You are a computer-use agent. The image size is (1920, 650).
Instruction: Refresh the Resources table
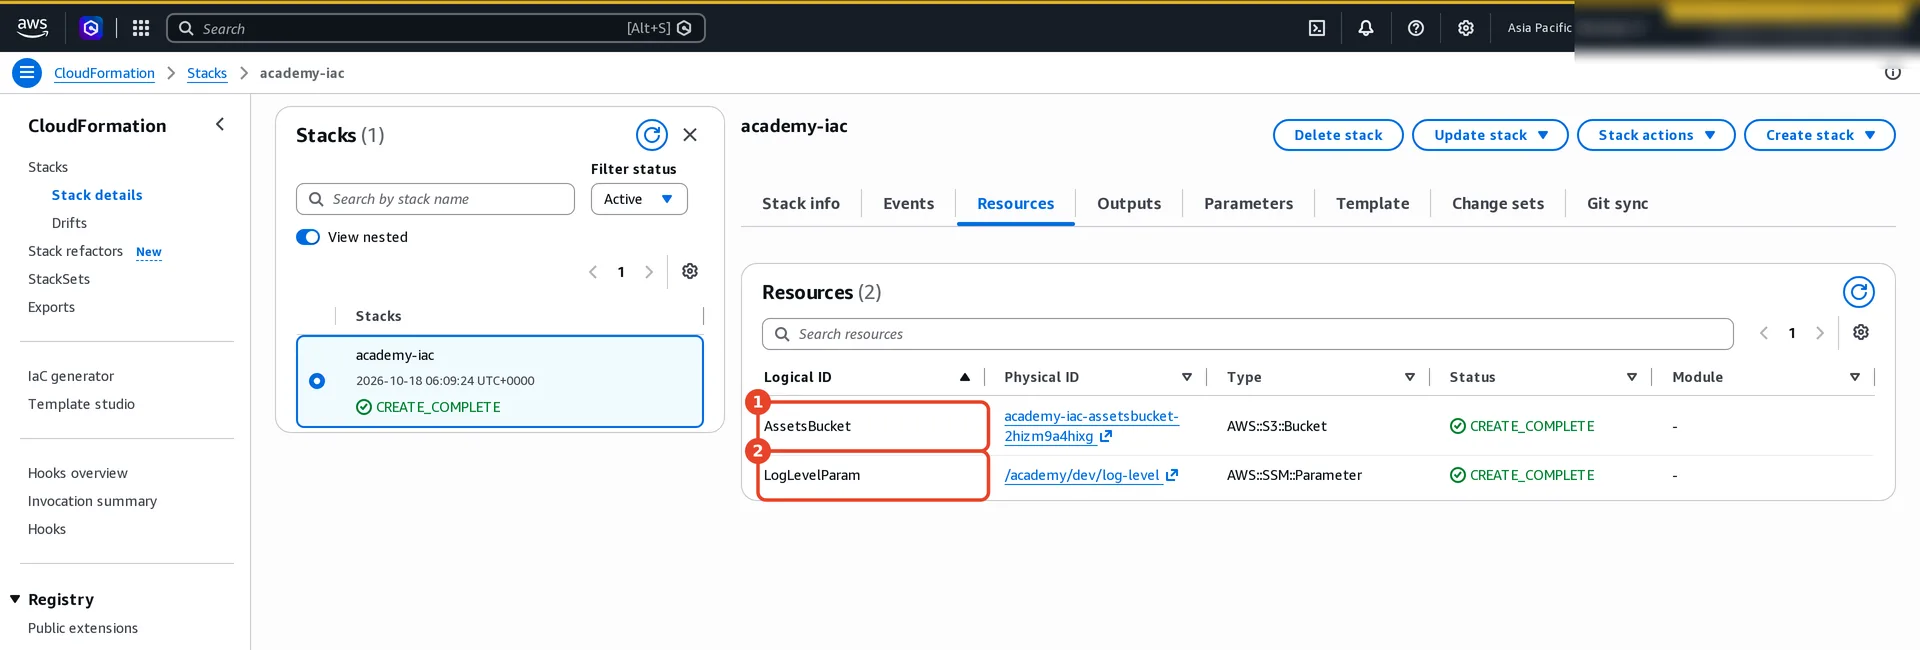pos(1859,292)
